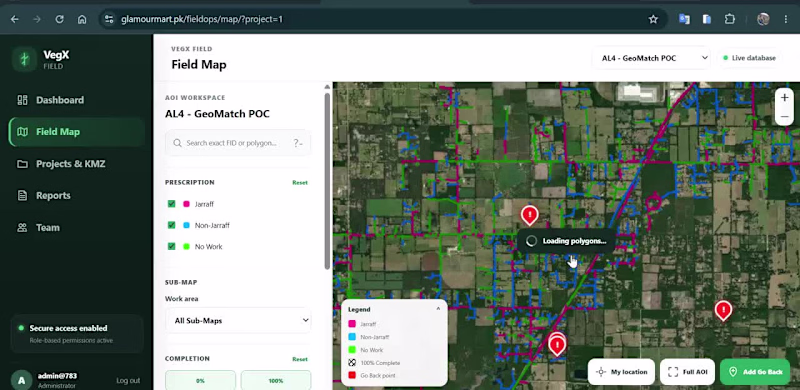The image size is (800, 390).
Task: Click the Reports document icon
Action: [x=22, y=196]
